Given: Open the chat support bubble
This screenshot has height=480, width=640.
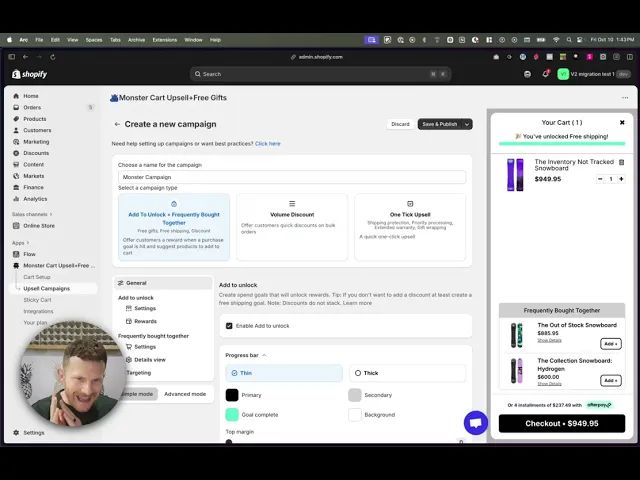Looking at the screenshot, I should click(x=476, y=423).
